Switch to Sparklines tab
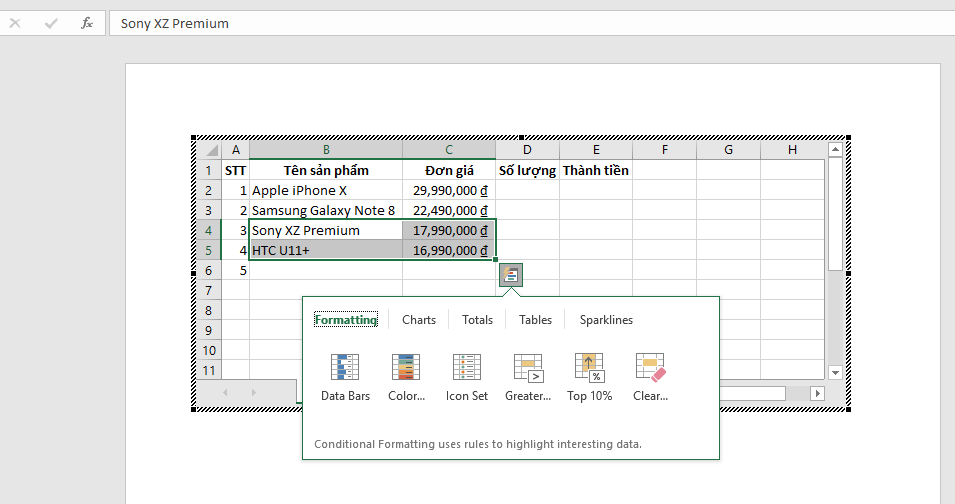 point(606,320)
